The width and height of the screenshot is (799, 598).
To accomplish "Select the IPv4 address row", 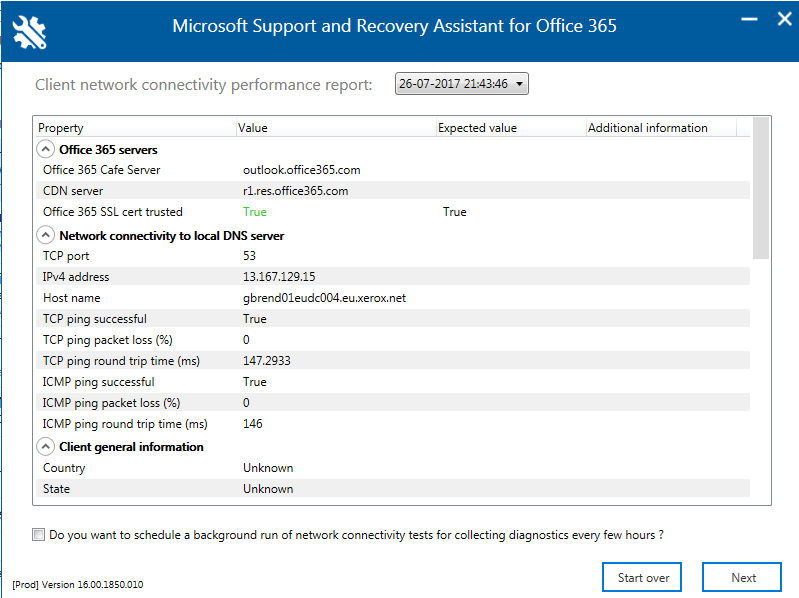I will [393, 277].
